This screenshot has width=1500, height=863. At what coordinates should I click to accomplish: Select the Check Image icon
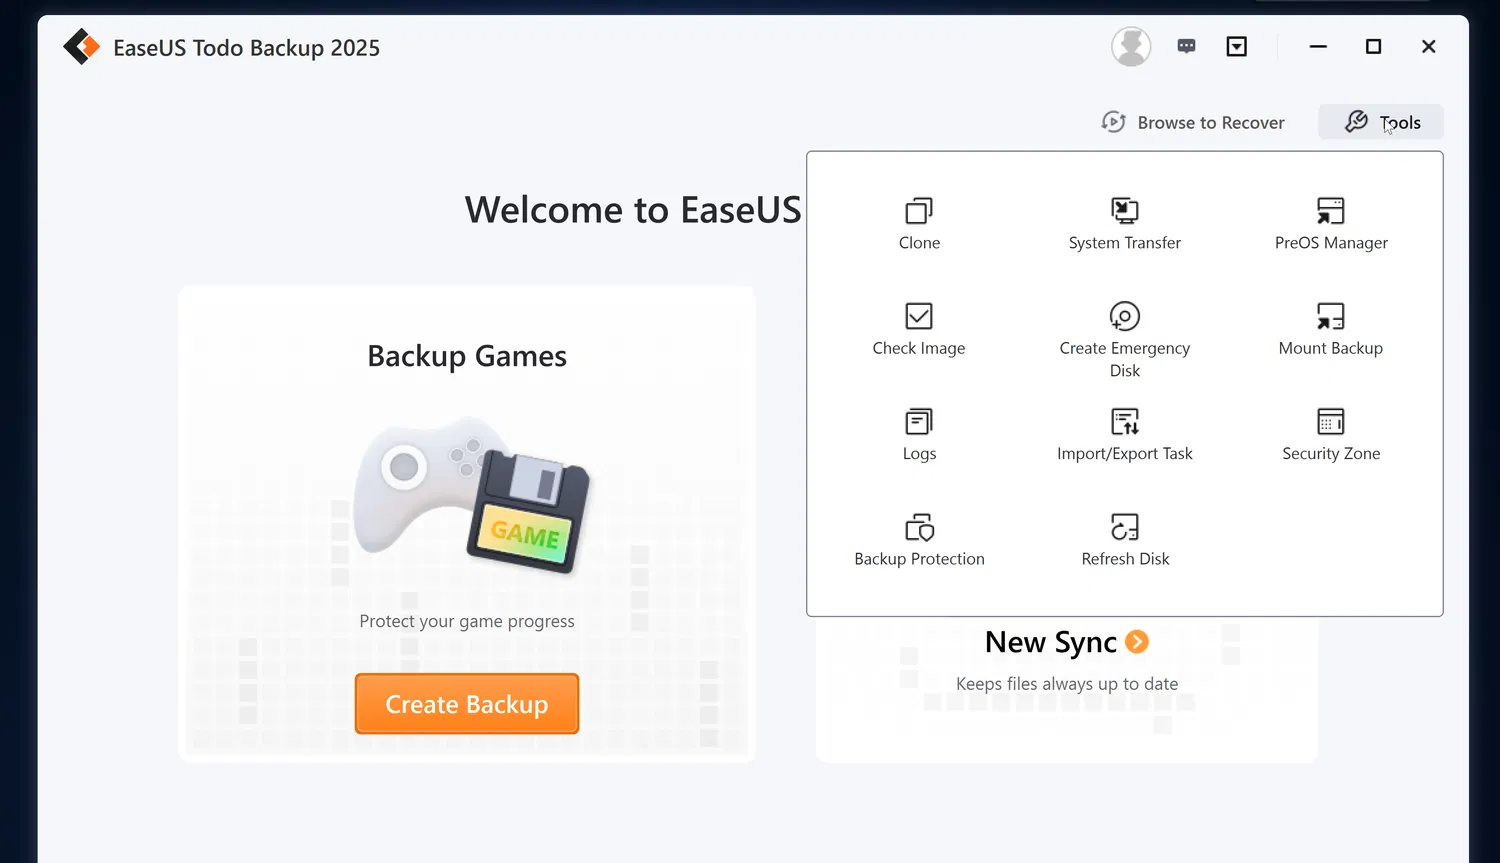pos(919,316)
